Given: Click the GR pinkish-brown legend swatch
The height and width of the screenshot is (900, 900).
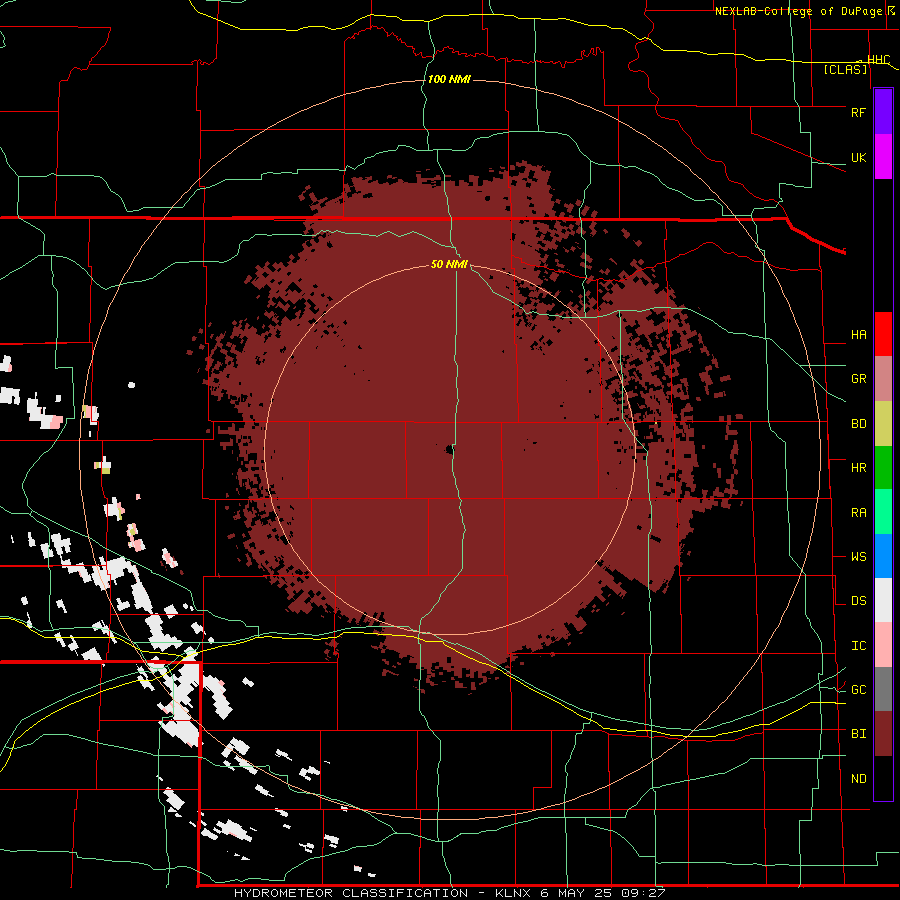Looking at the screenshot, I should pos(883,379).
